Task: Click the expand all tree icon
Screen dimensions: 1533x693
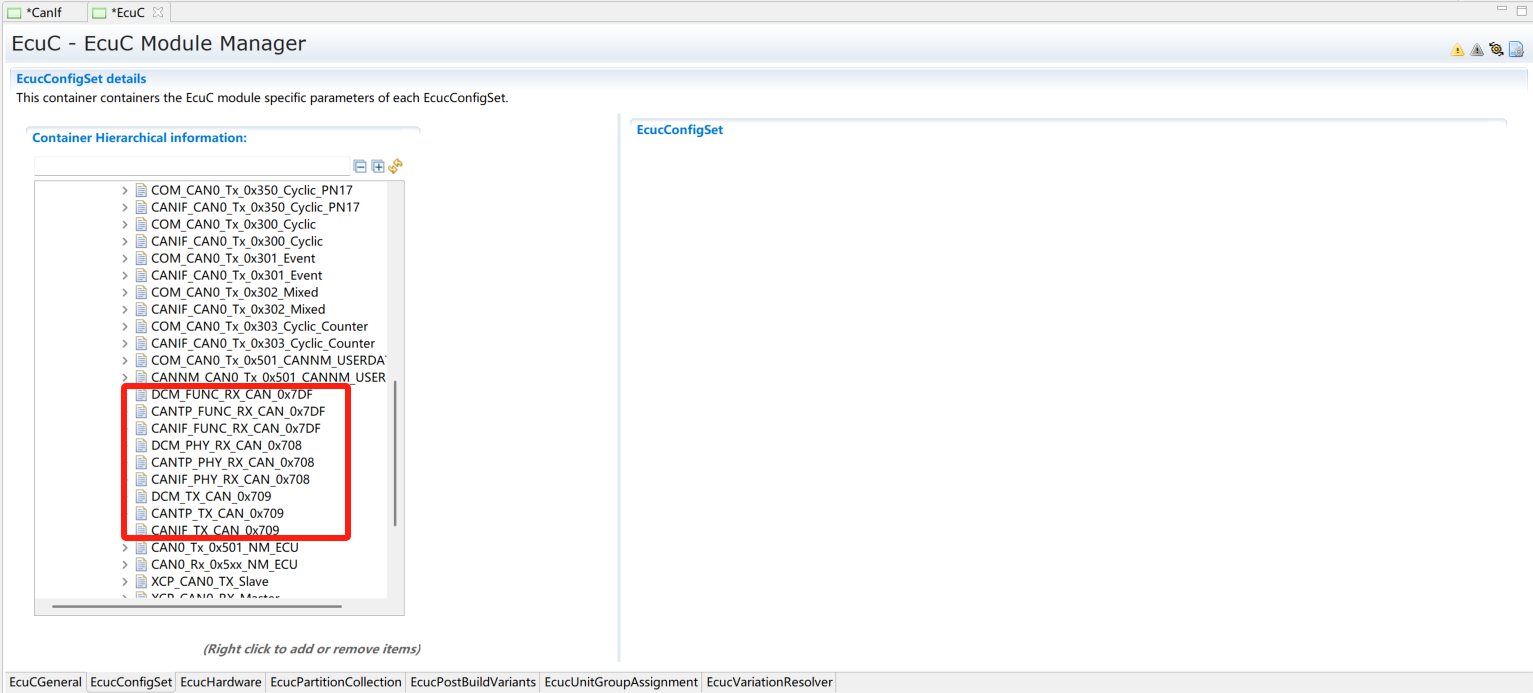Action: [x=378, y=166]
